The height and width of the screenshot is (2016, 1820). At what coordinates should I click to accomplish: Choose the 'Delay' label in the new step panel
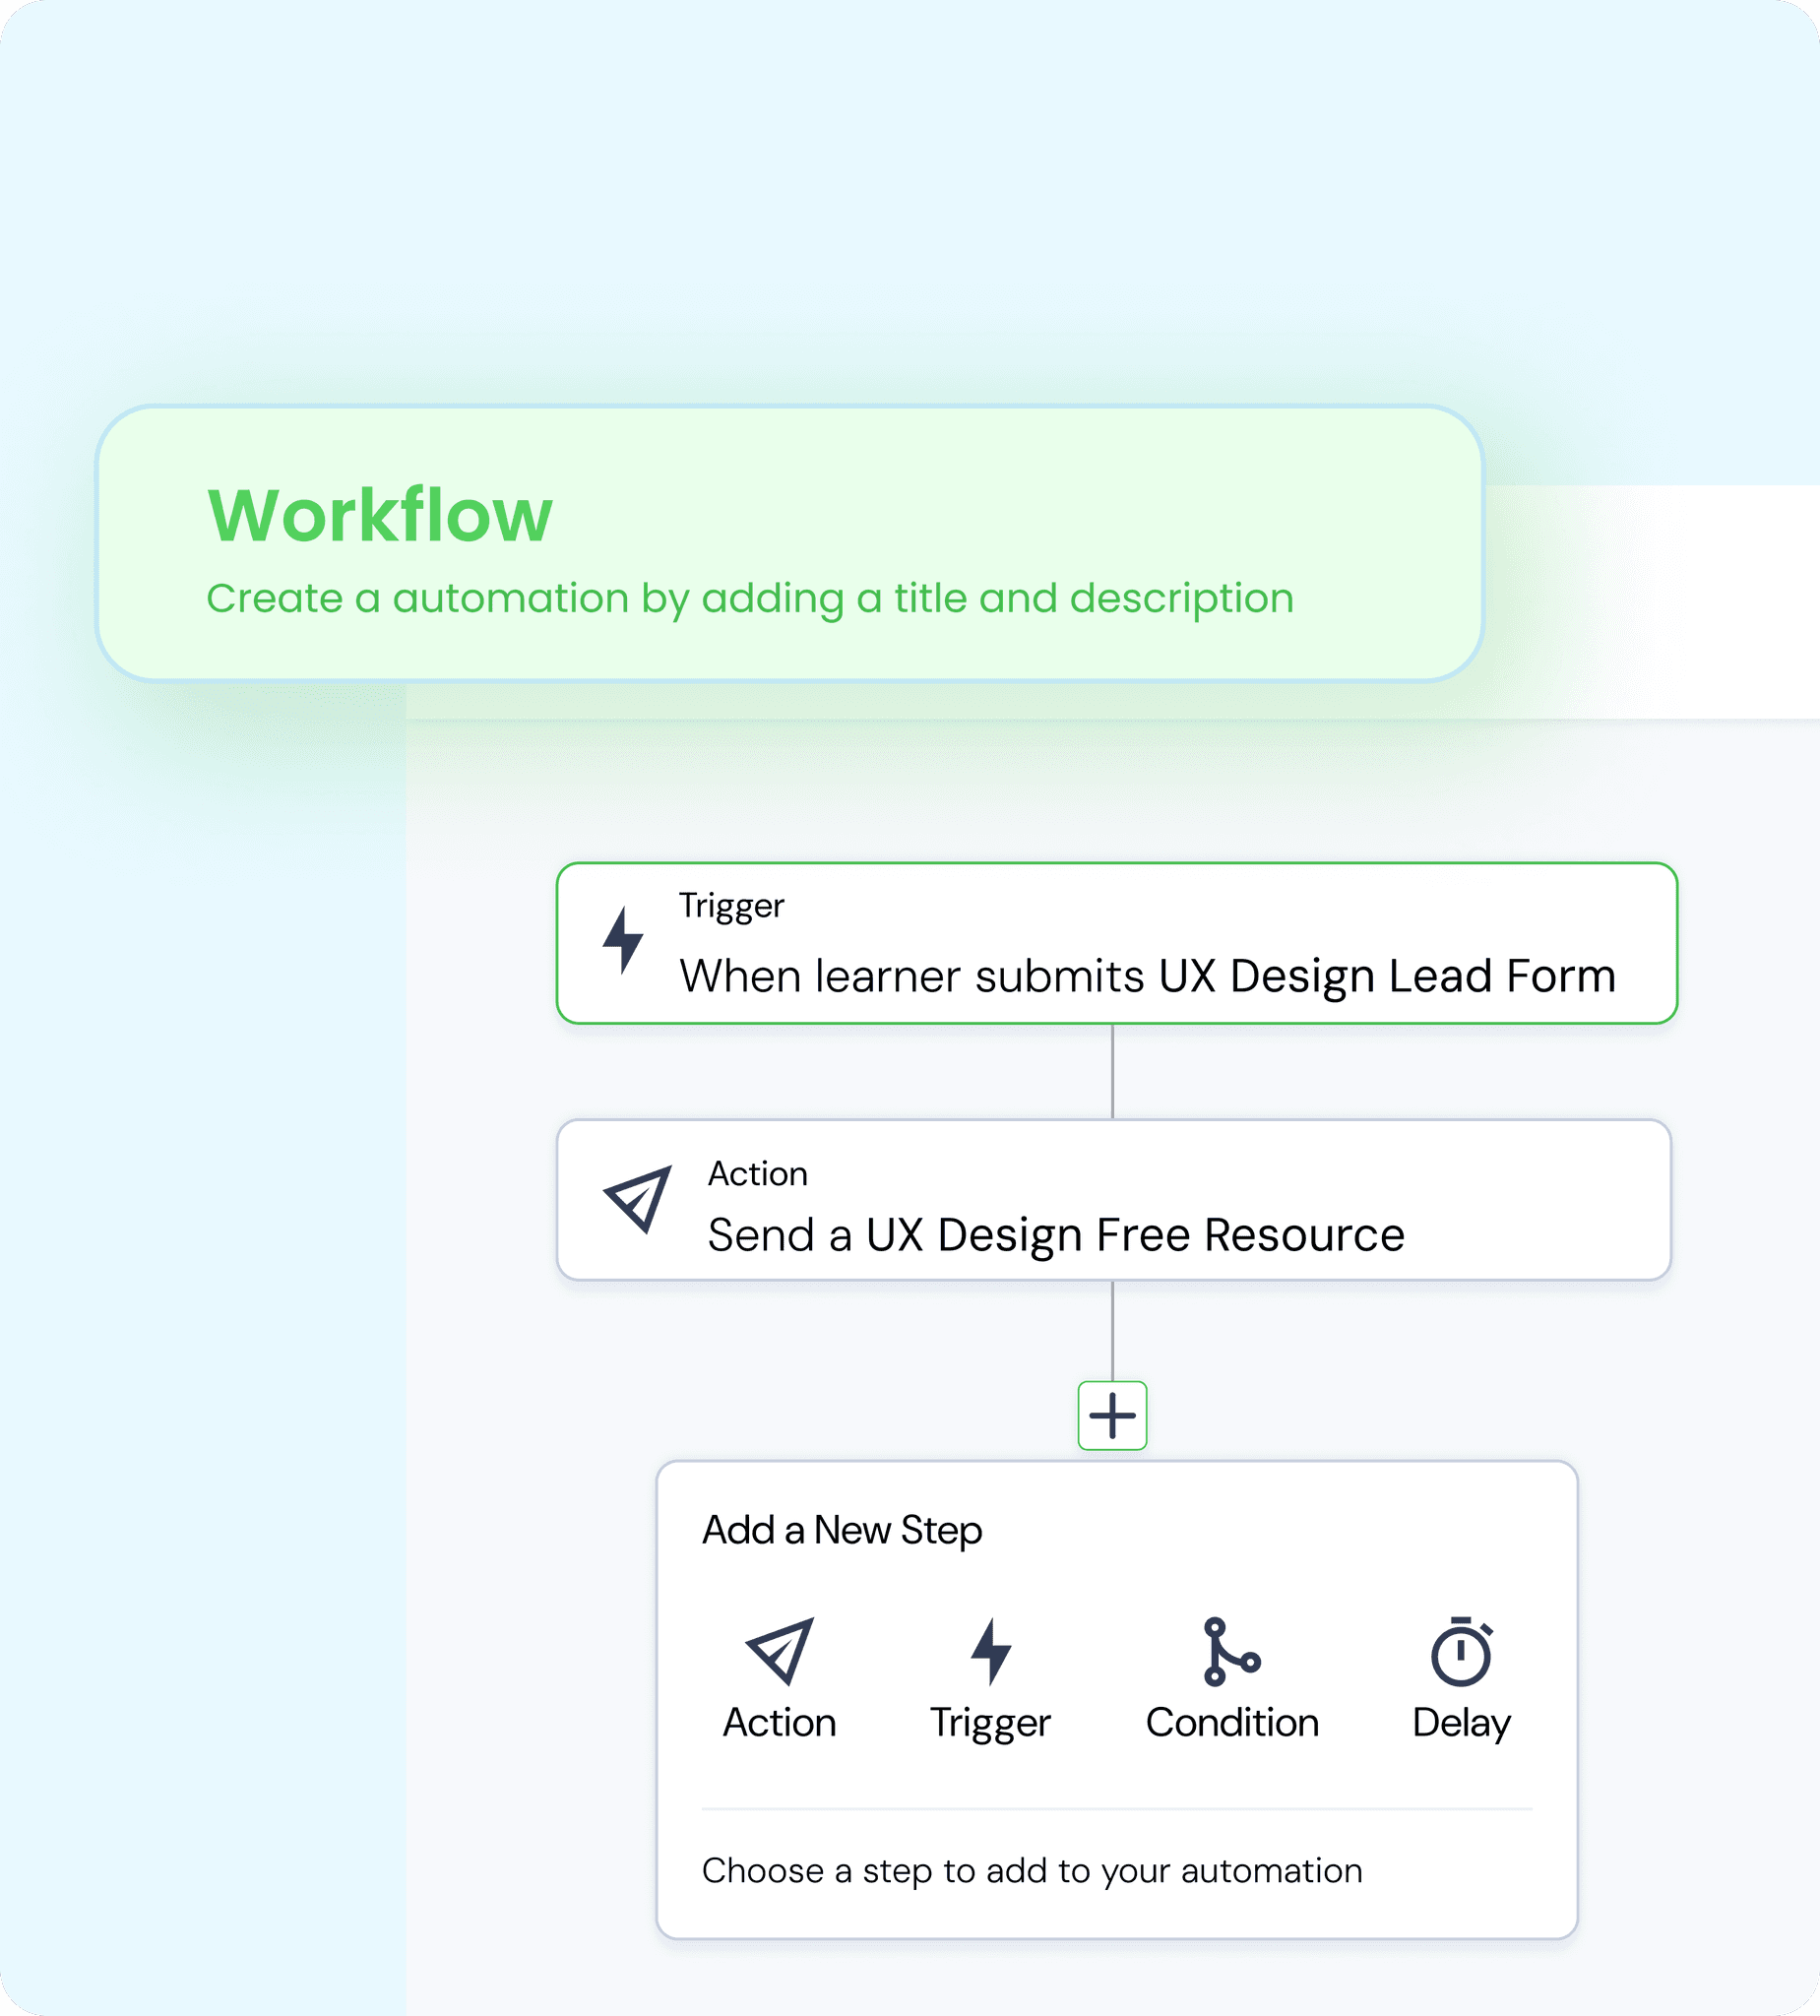1461,1723
